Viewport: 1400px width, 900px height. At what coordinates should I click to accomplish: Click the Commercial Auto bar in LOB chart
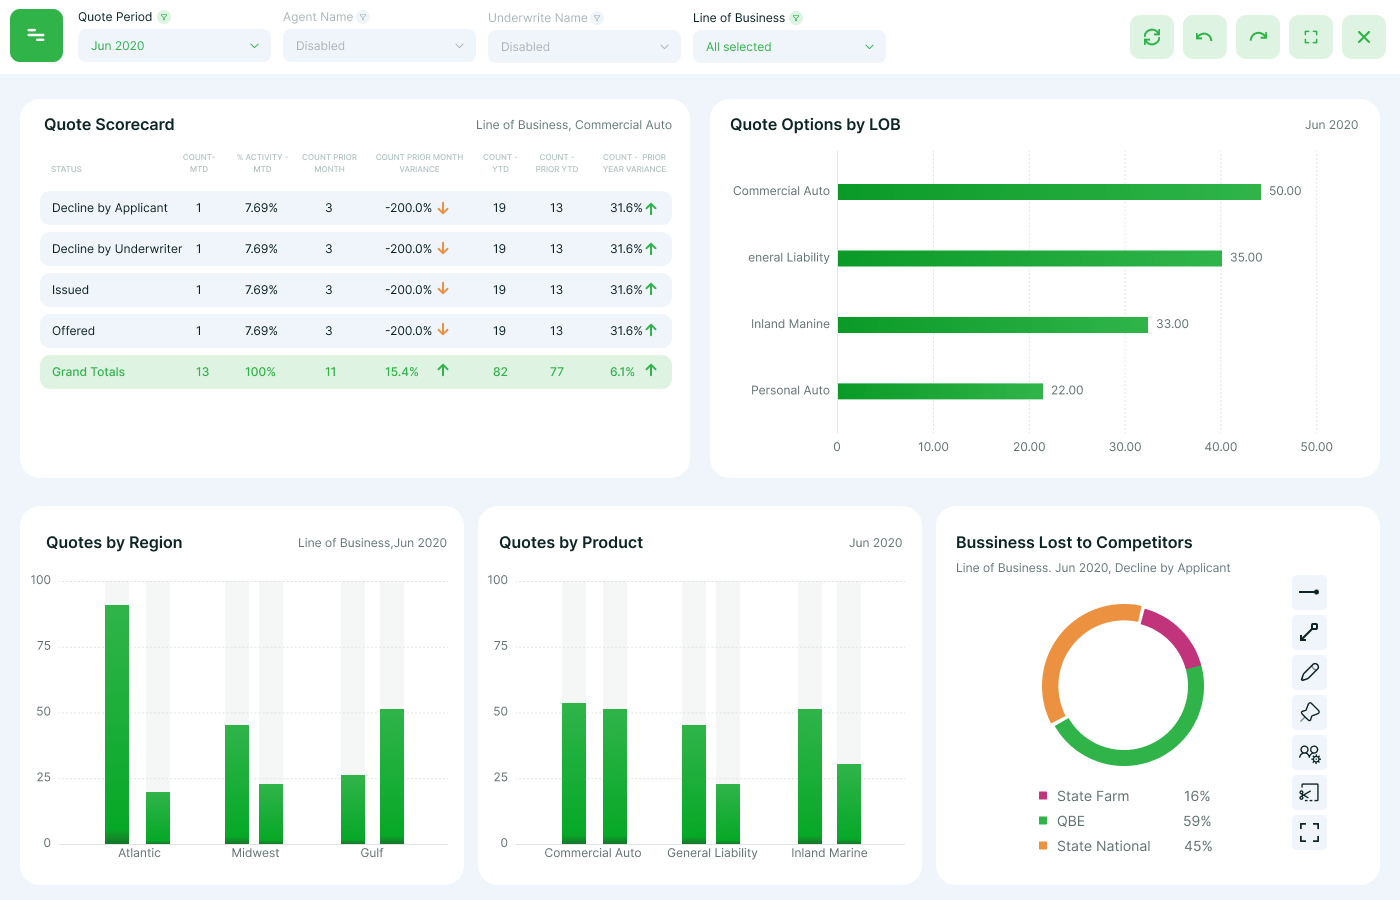coord(1048,191)
